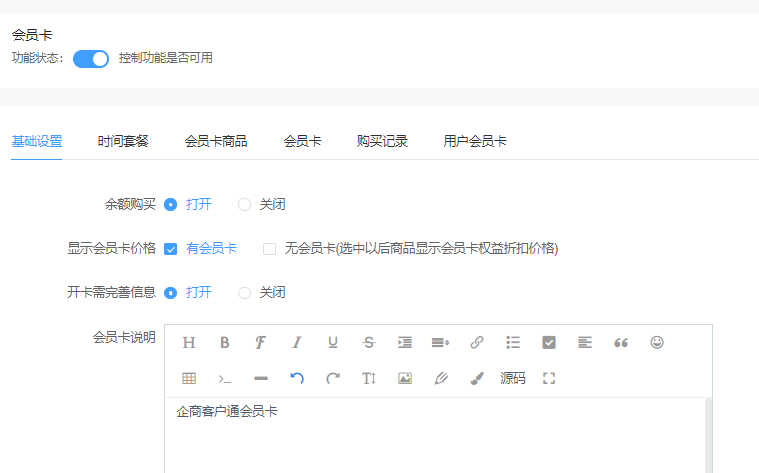
Task: Insert a blockquote with quote icon
Action: tap(621, 343)
